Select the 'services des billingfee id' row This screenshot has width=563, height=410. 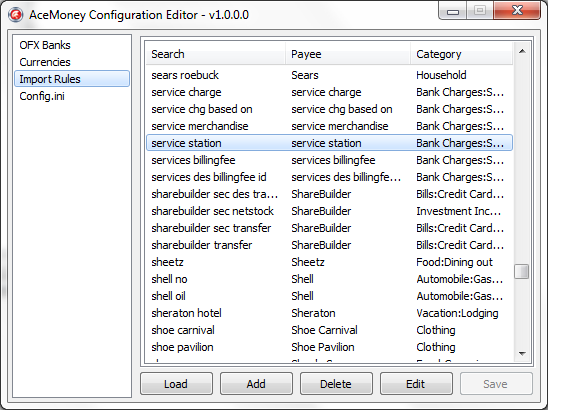click(329, 177)
